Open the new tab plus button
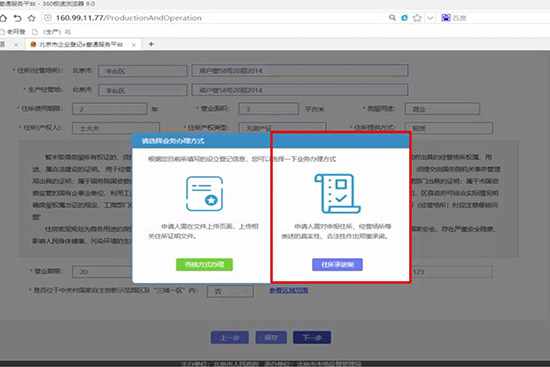 [x=151, y=44]
